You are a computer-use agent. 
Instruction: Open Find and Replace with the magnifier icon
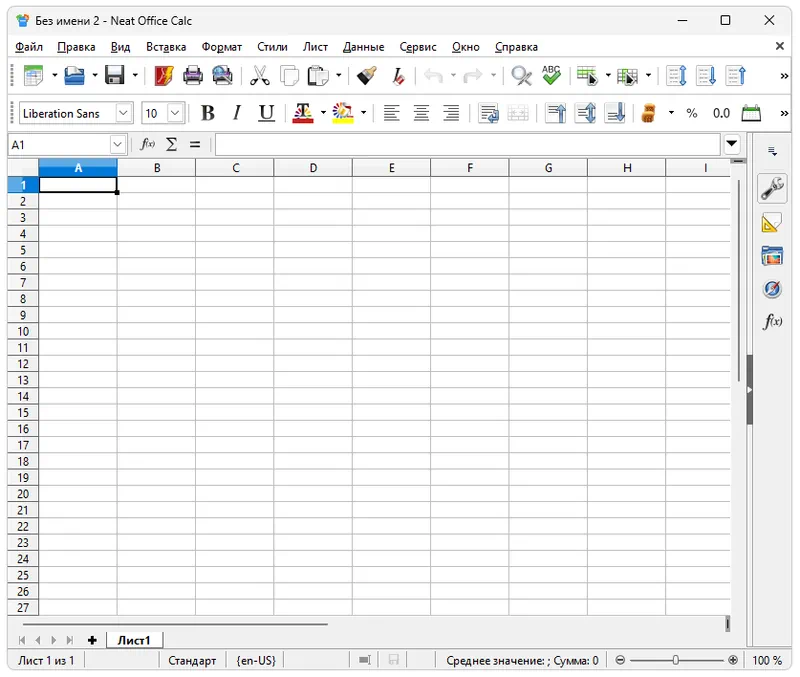(521, 76)
